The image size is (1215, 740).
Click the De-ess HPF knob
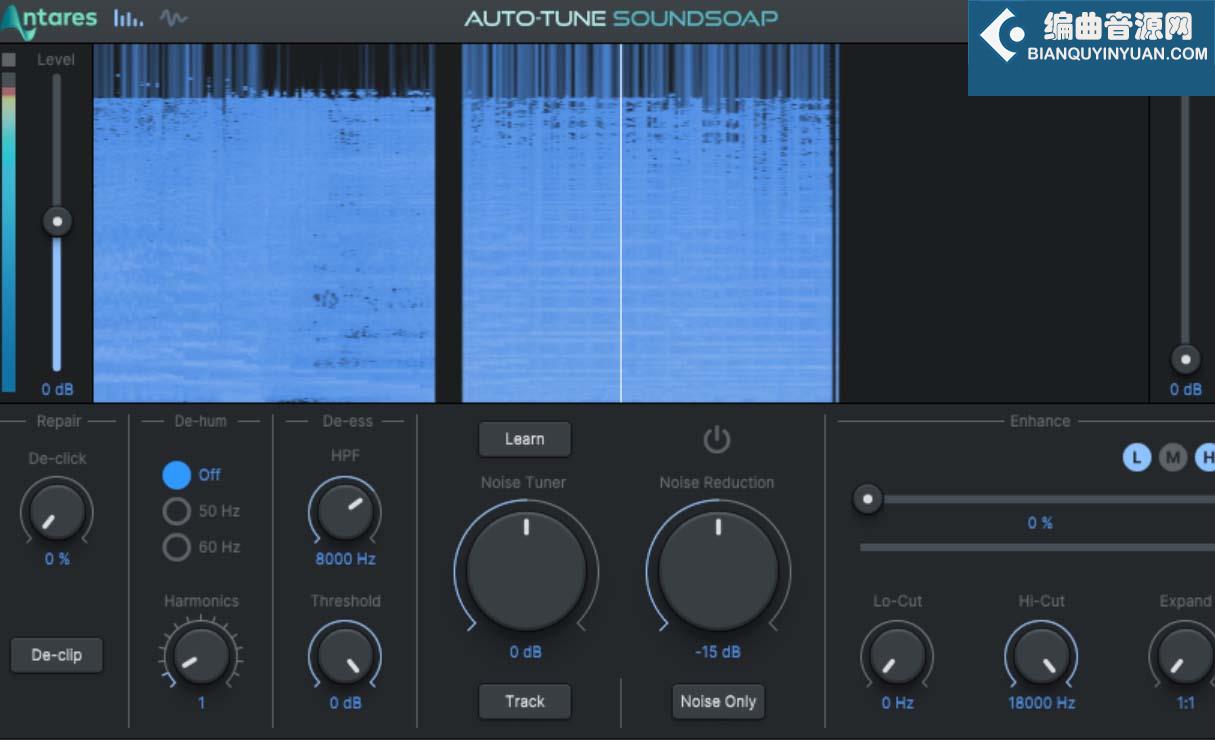345,511
